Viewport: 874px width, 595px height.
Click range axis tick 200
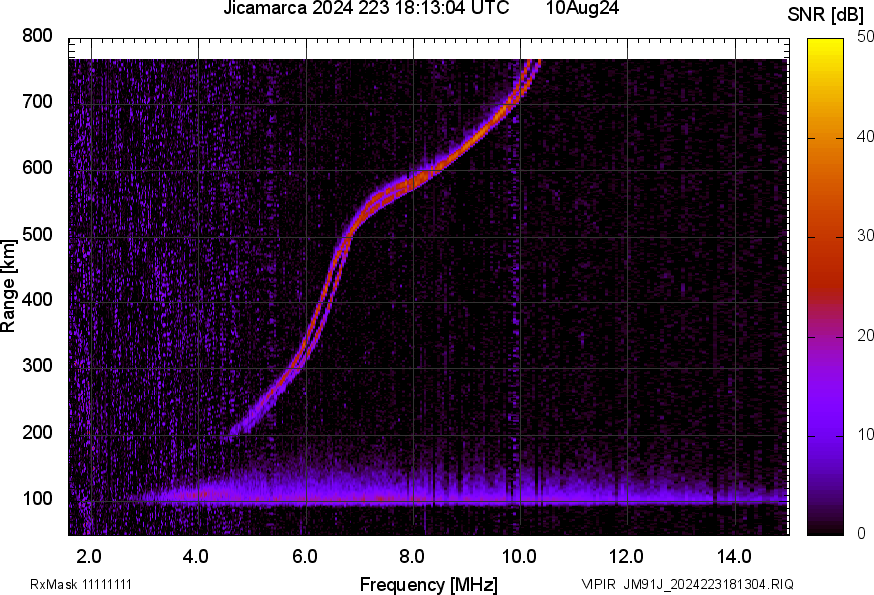pos(37,432)
